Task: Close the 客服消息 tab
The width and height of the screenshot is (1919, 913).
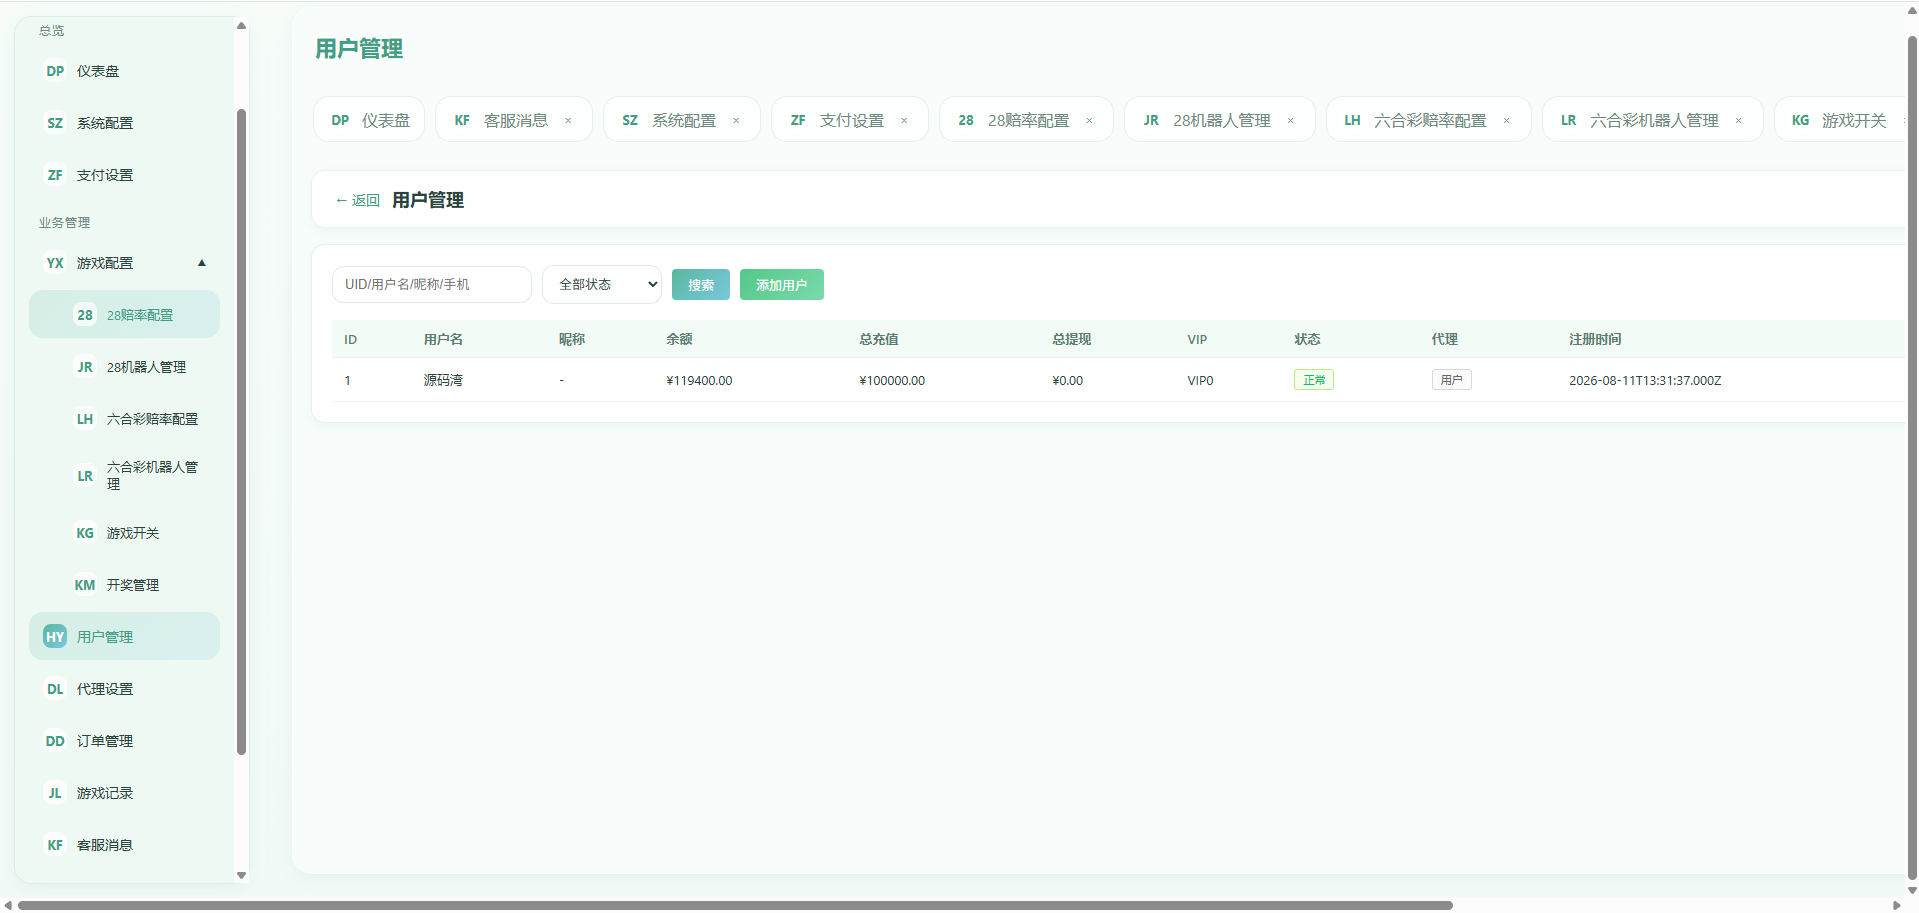Action: 568,121
